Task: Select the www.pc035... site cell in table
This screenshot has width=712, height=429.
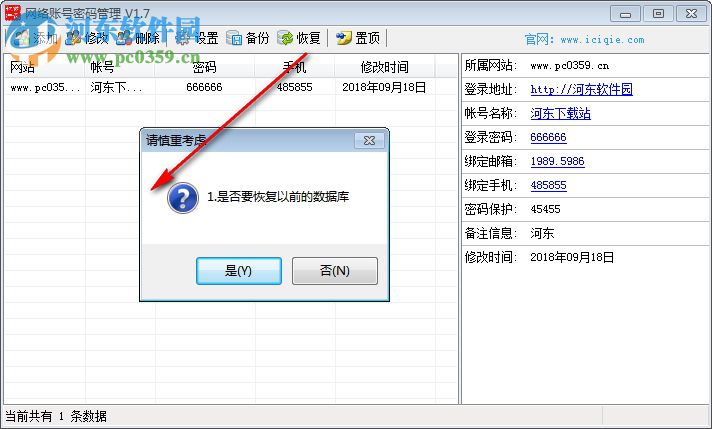Action: click(x=45, y=87)
